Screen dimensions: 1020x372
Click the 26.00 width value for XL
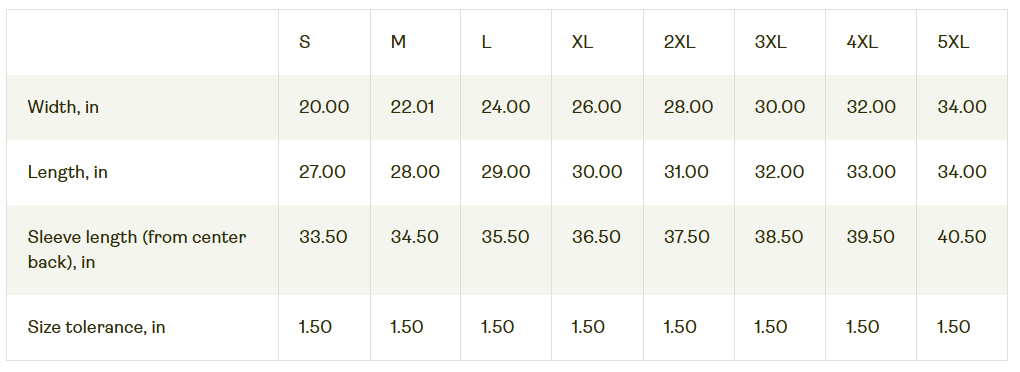tap(597, 107)
